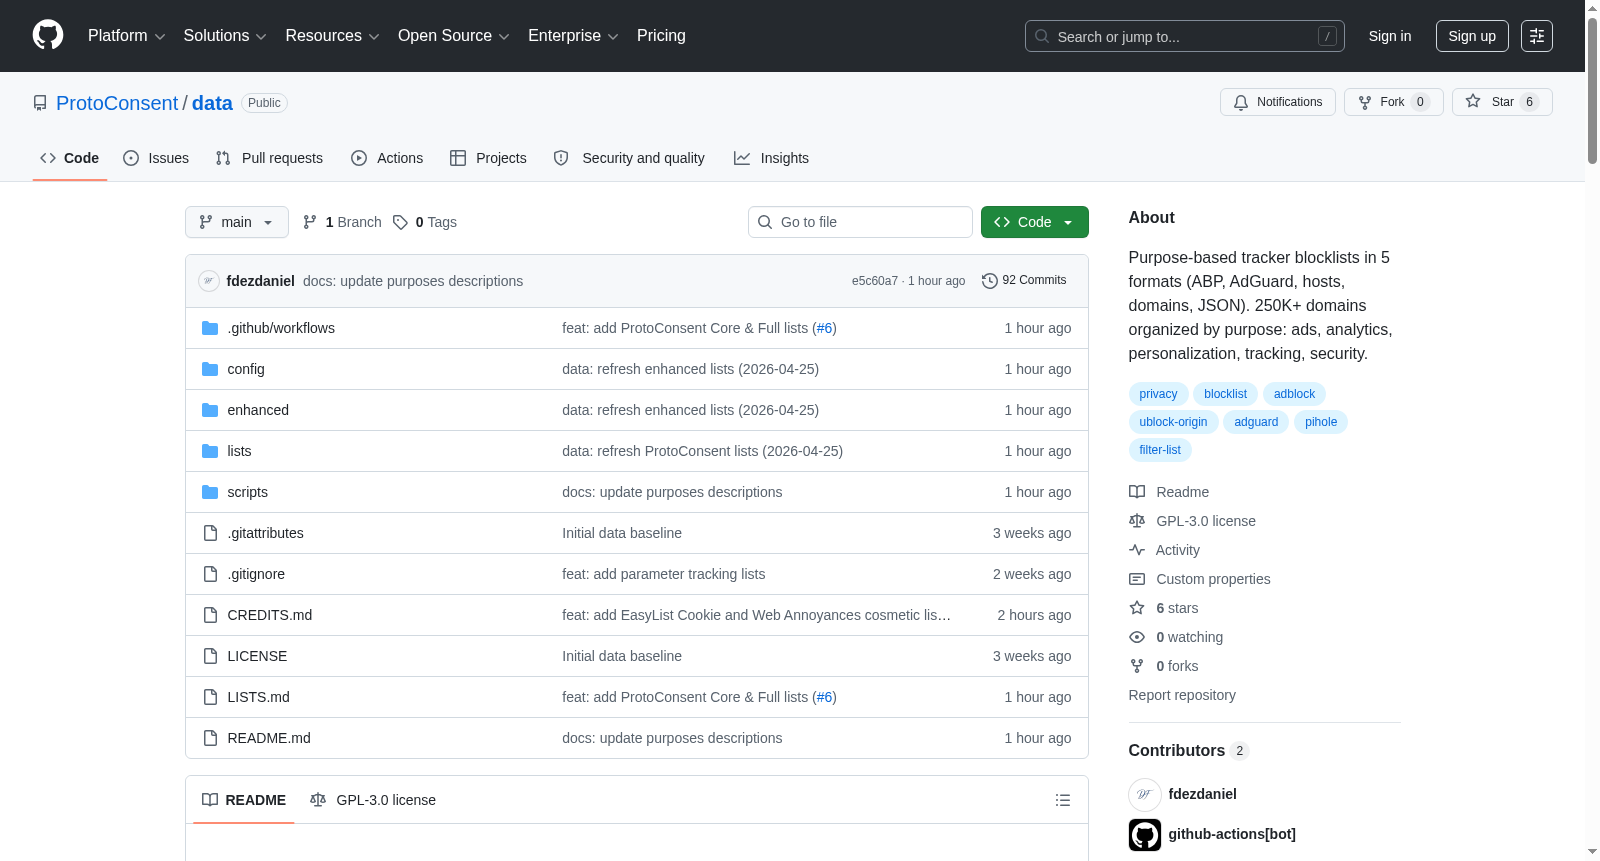Switch to the Projects tab
This screenshot has width=1600, height=861.
pyautogui.click(x=488, y=158)
